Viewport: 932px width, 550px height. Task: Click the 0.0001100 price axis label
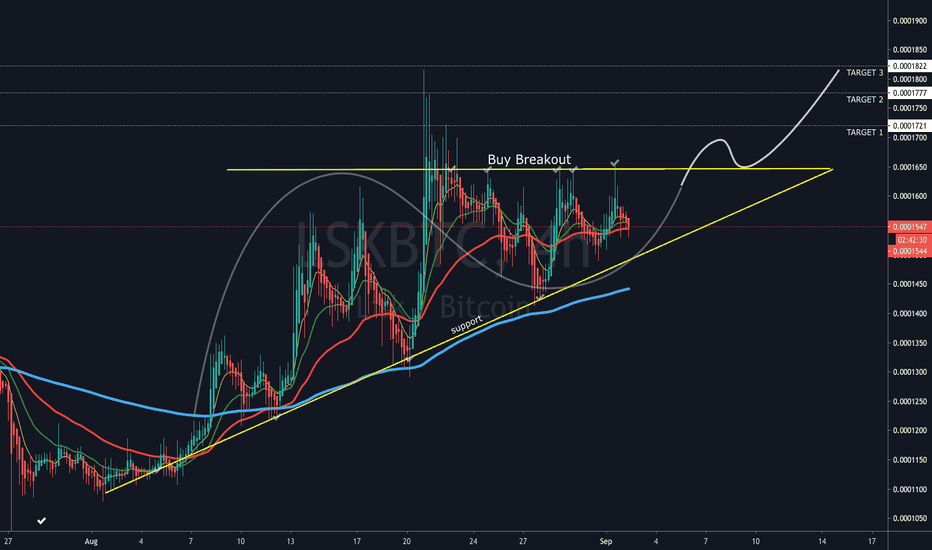pos(909,489)
